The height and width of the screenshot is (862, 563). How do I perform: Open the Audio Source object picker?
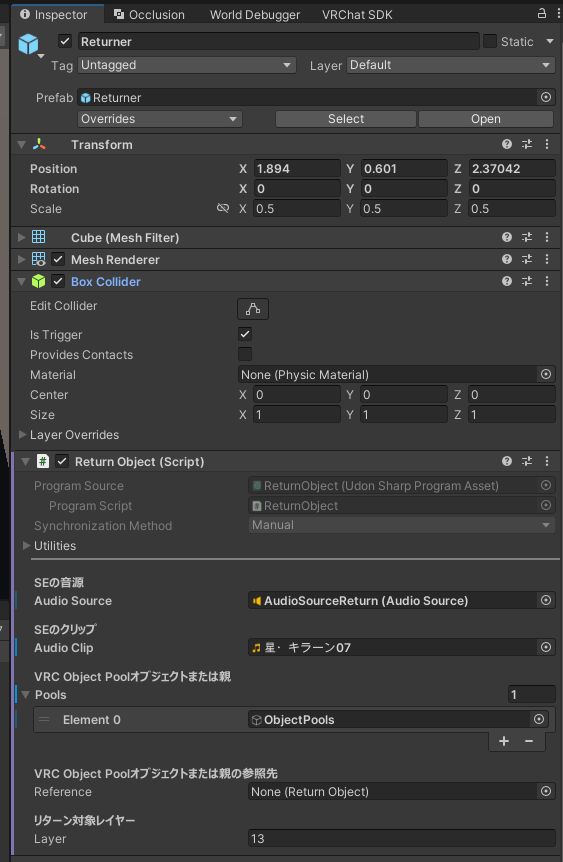coord(545,600)
